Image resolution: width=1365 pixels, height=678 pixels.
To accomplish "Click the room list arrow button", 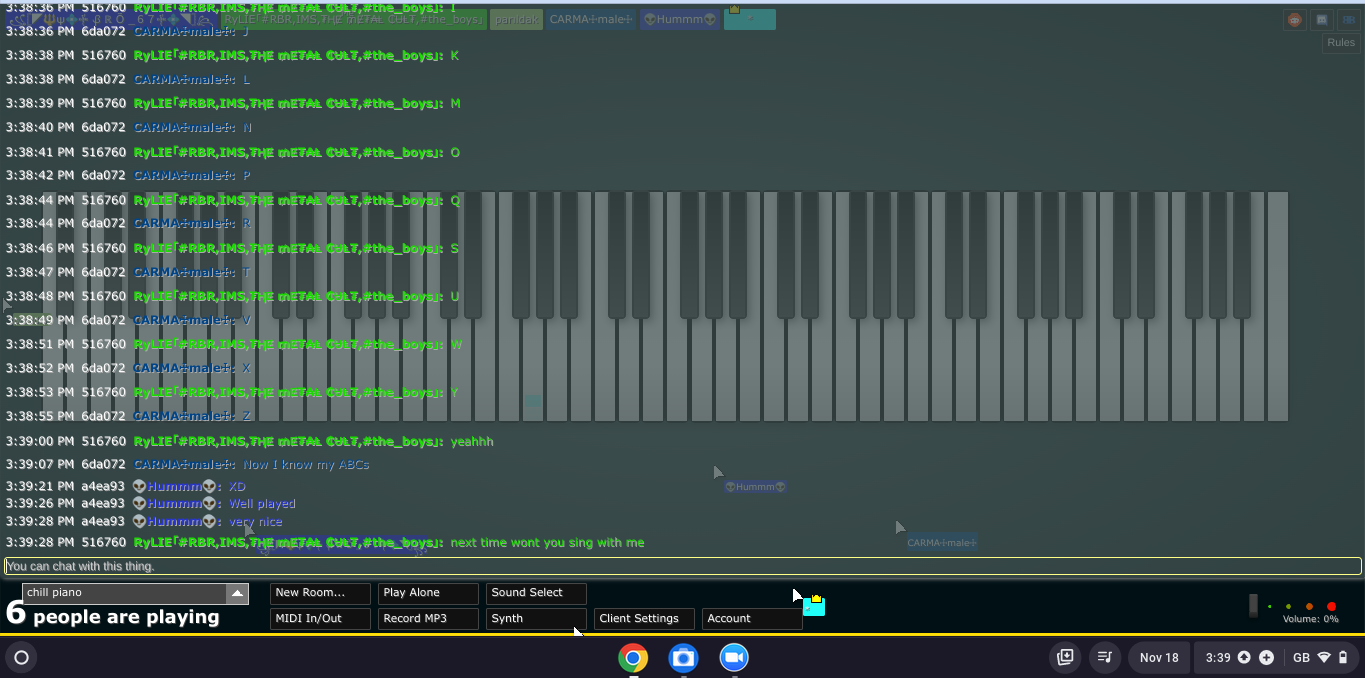I will click(x=237, y=593).
